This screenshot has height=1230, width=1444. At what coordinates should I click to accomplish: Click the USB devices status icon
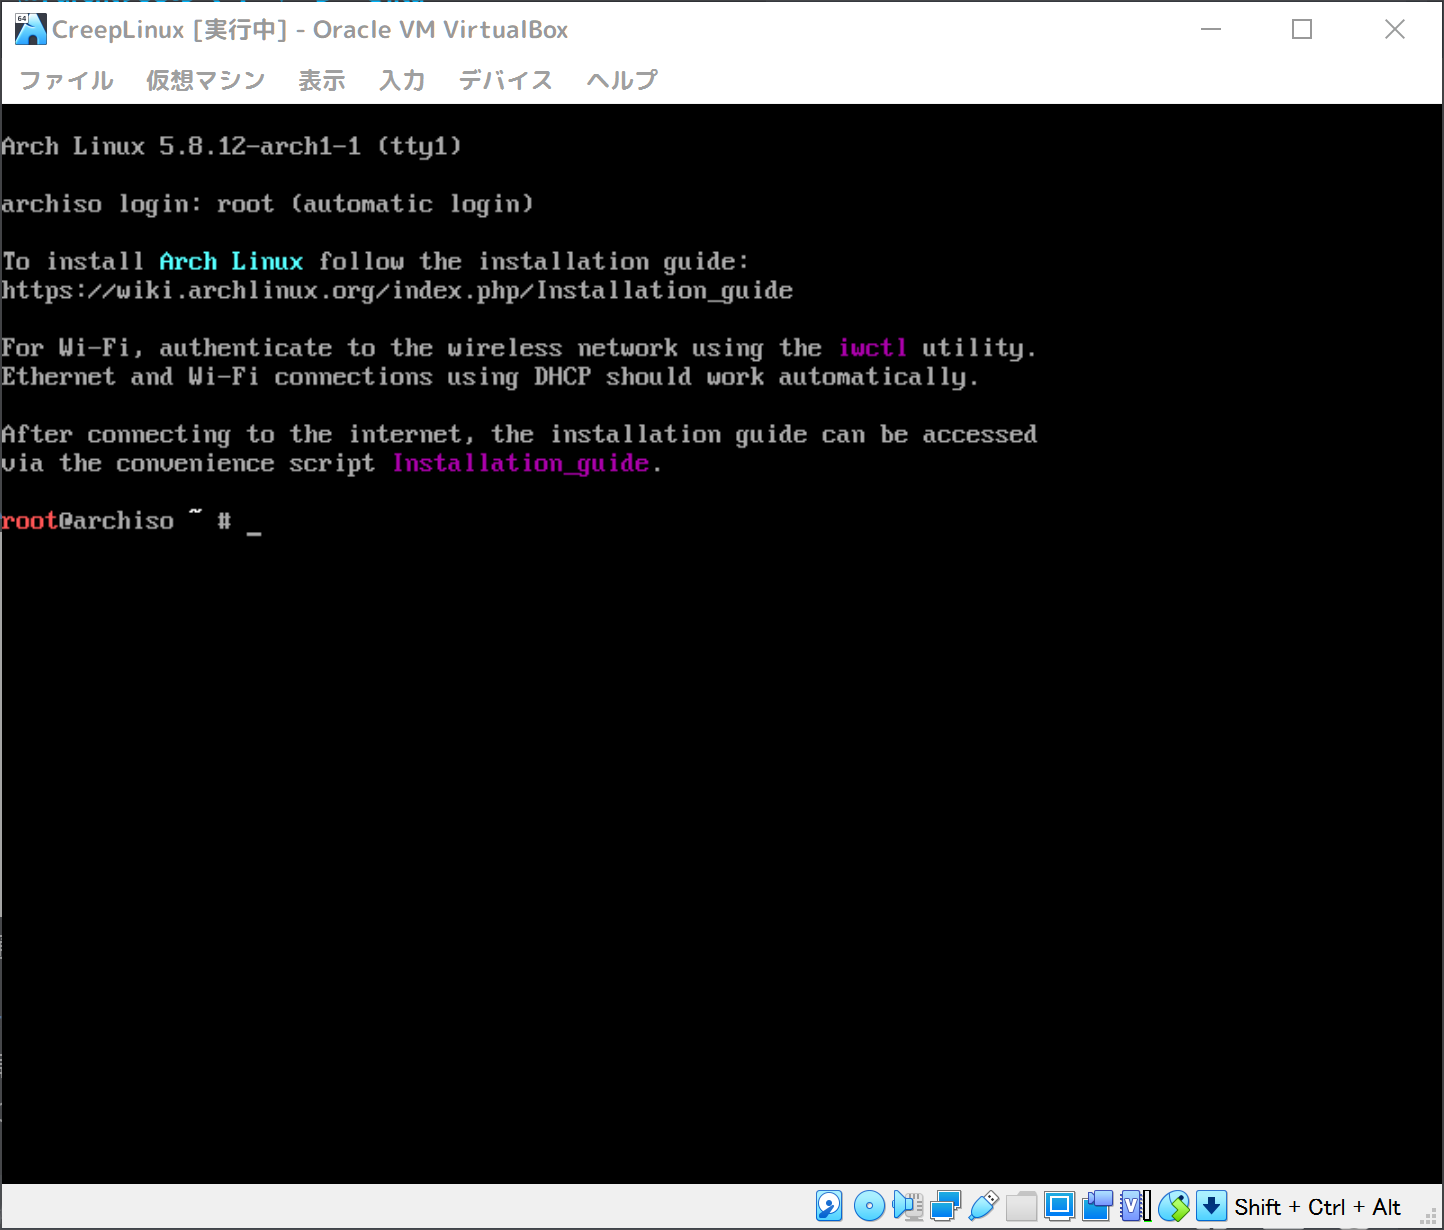[x=983, y=1207]
